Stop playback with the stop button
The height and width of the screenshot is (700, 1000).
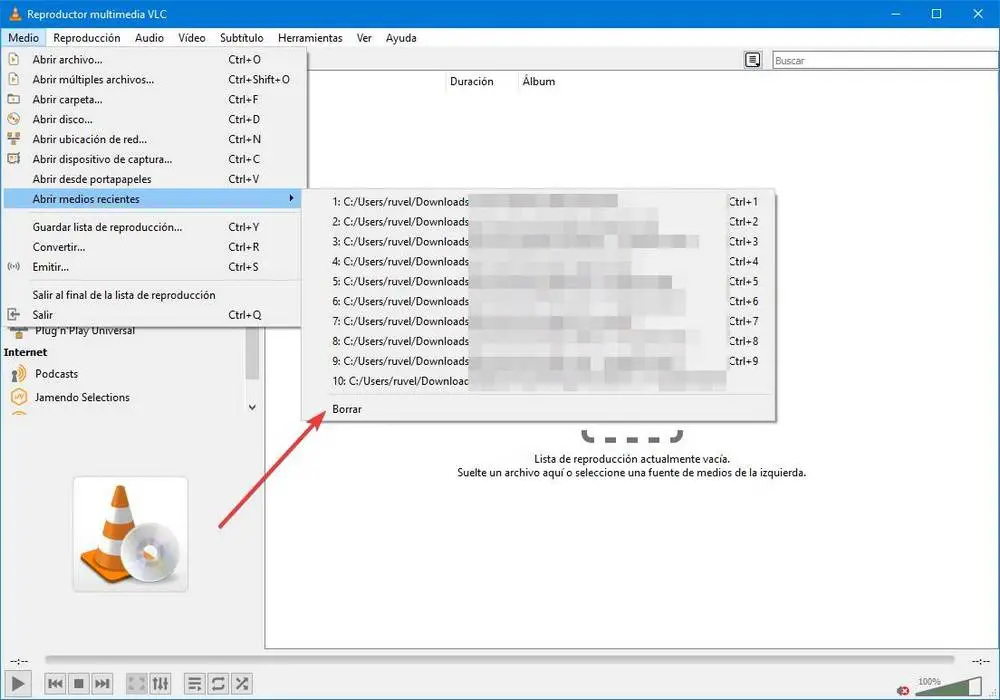(78, 684)
